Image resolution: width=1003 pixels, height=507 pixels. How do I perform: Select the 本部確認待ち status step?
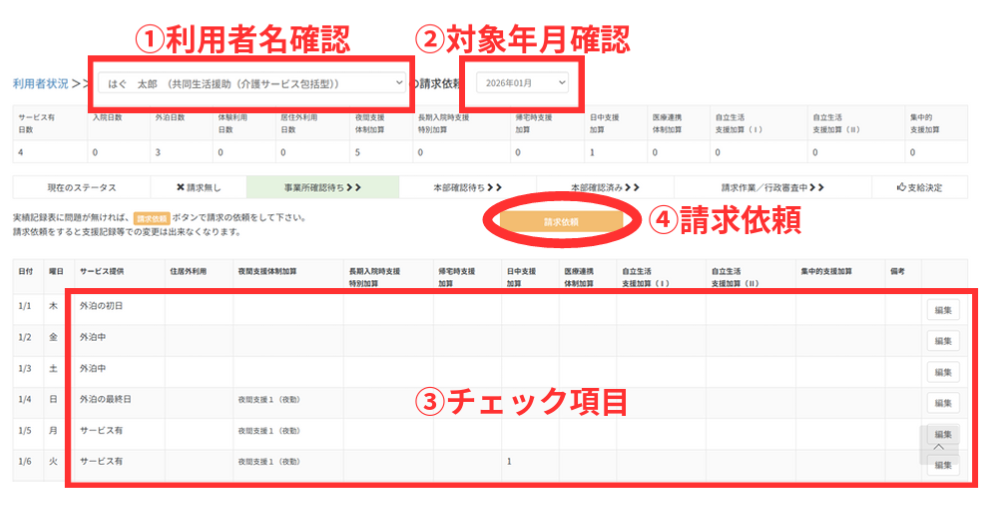click(468, 187)
